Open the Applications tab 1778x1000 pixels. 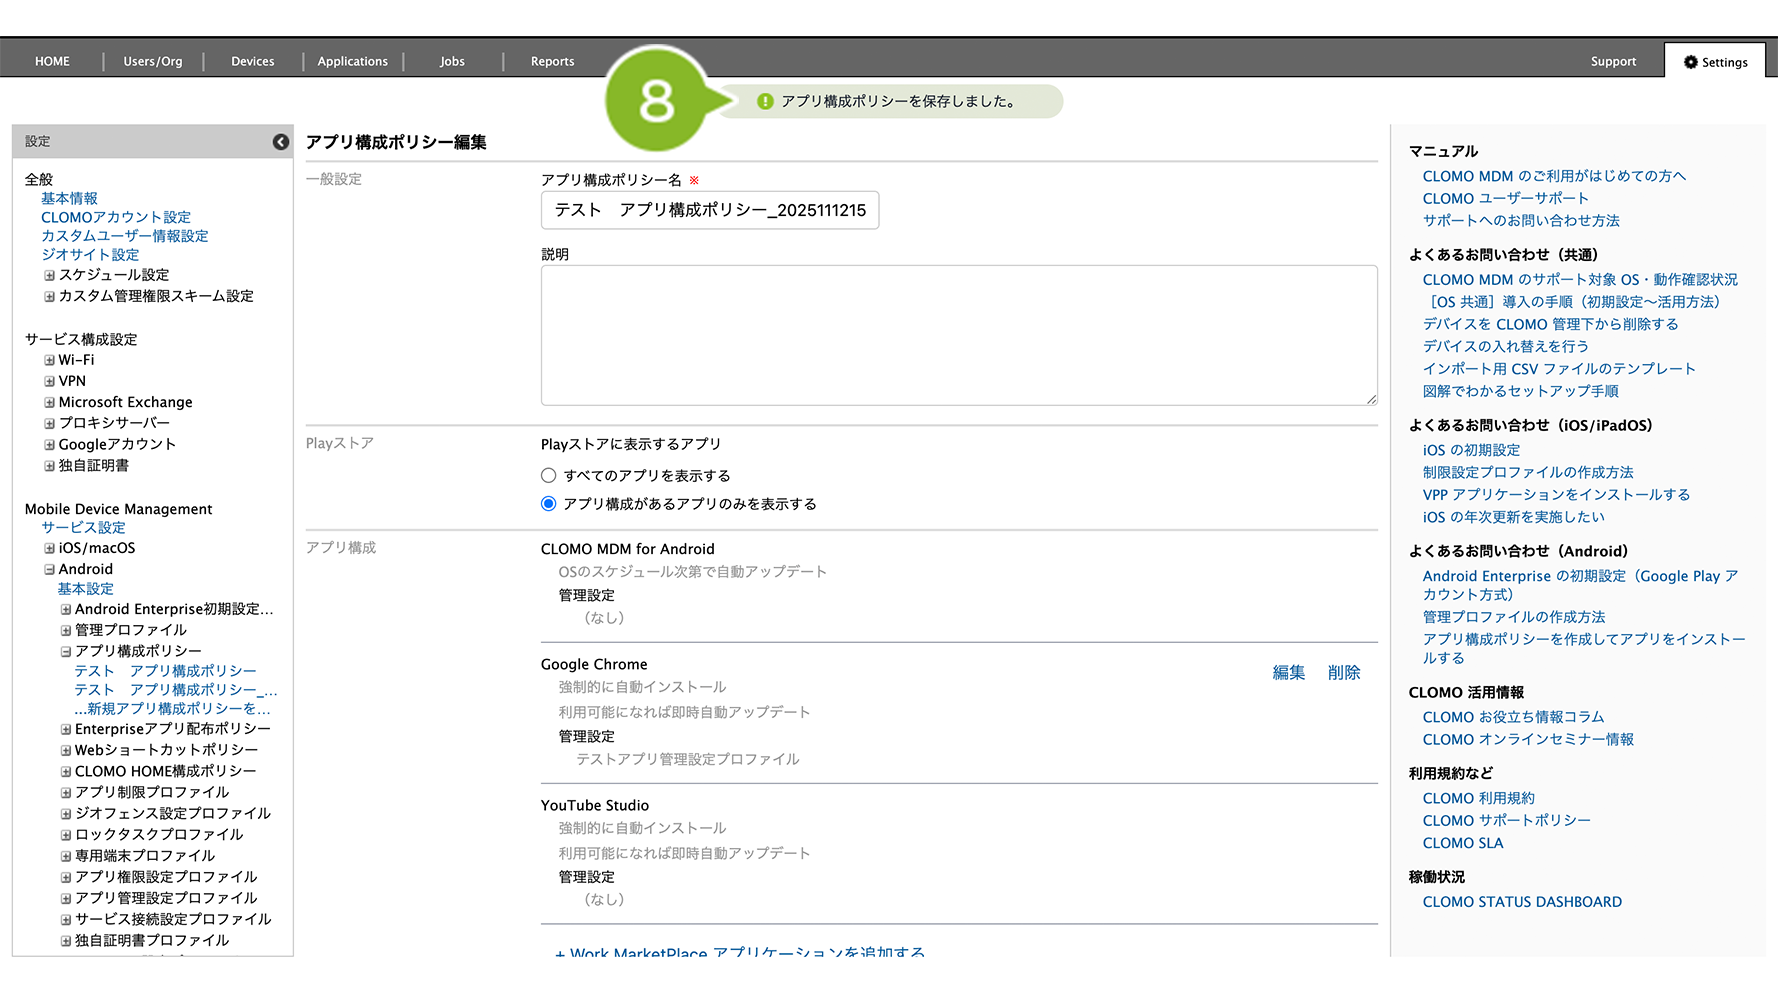(x=352, y=61)
